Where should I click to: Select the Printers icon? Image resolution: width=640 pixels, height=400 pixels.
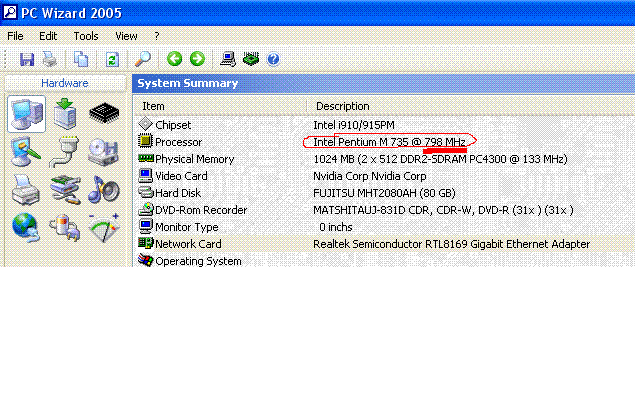pos(26,190)
